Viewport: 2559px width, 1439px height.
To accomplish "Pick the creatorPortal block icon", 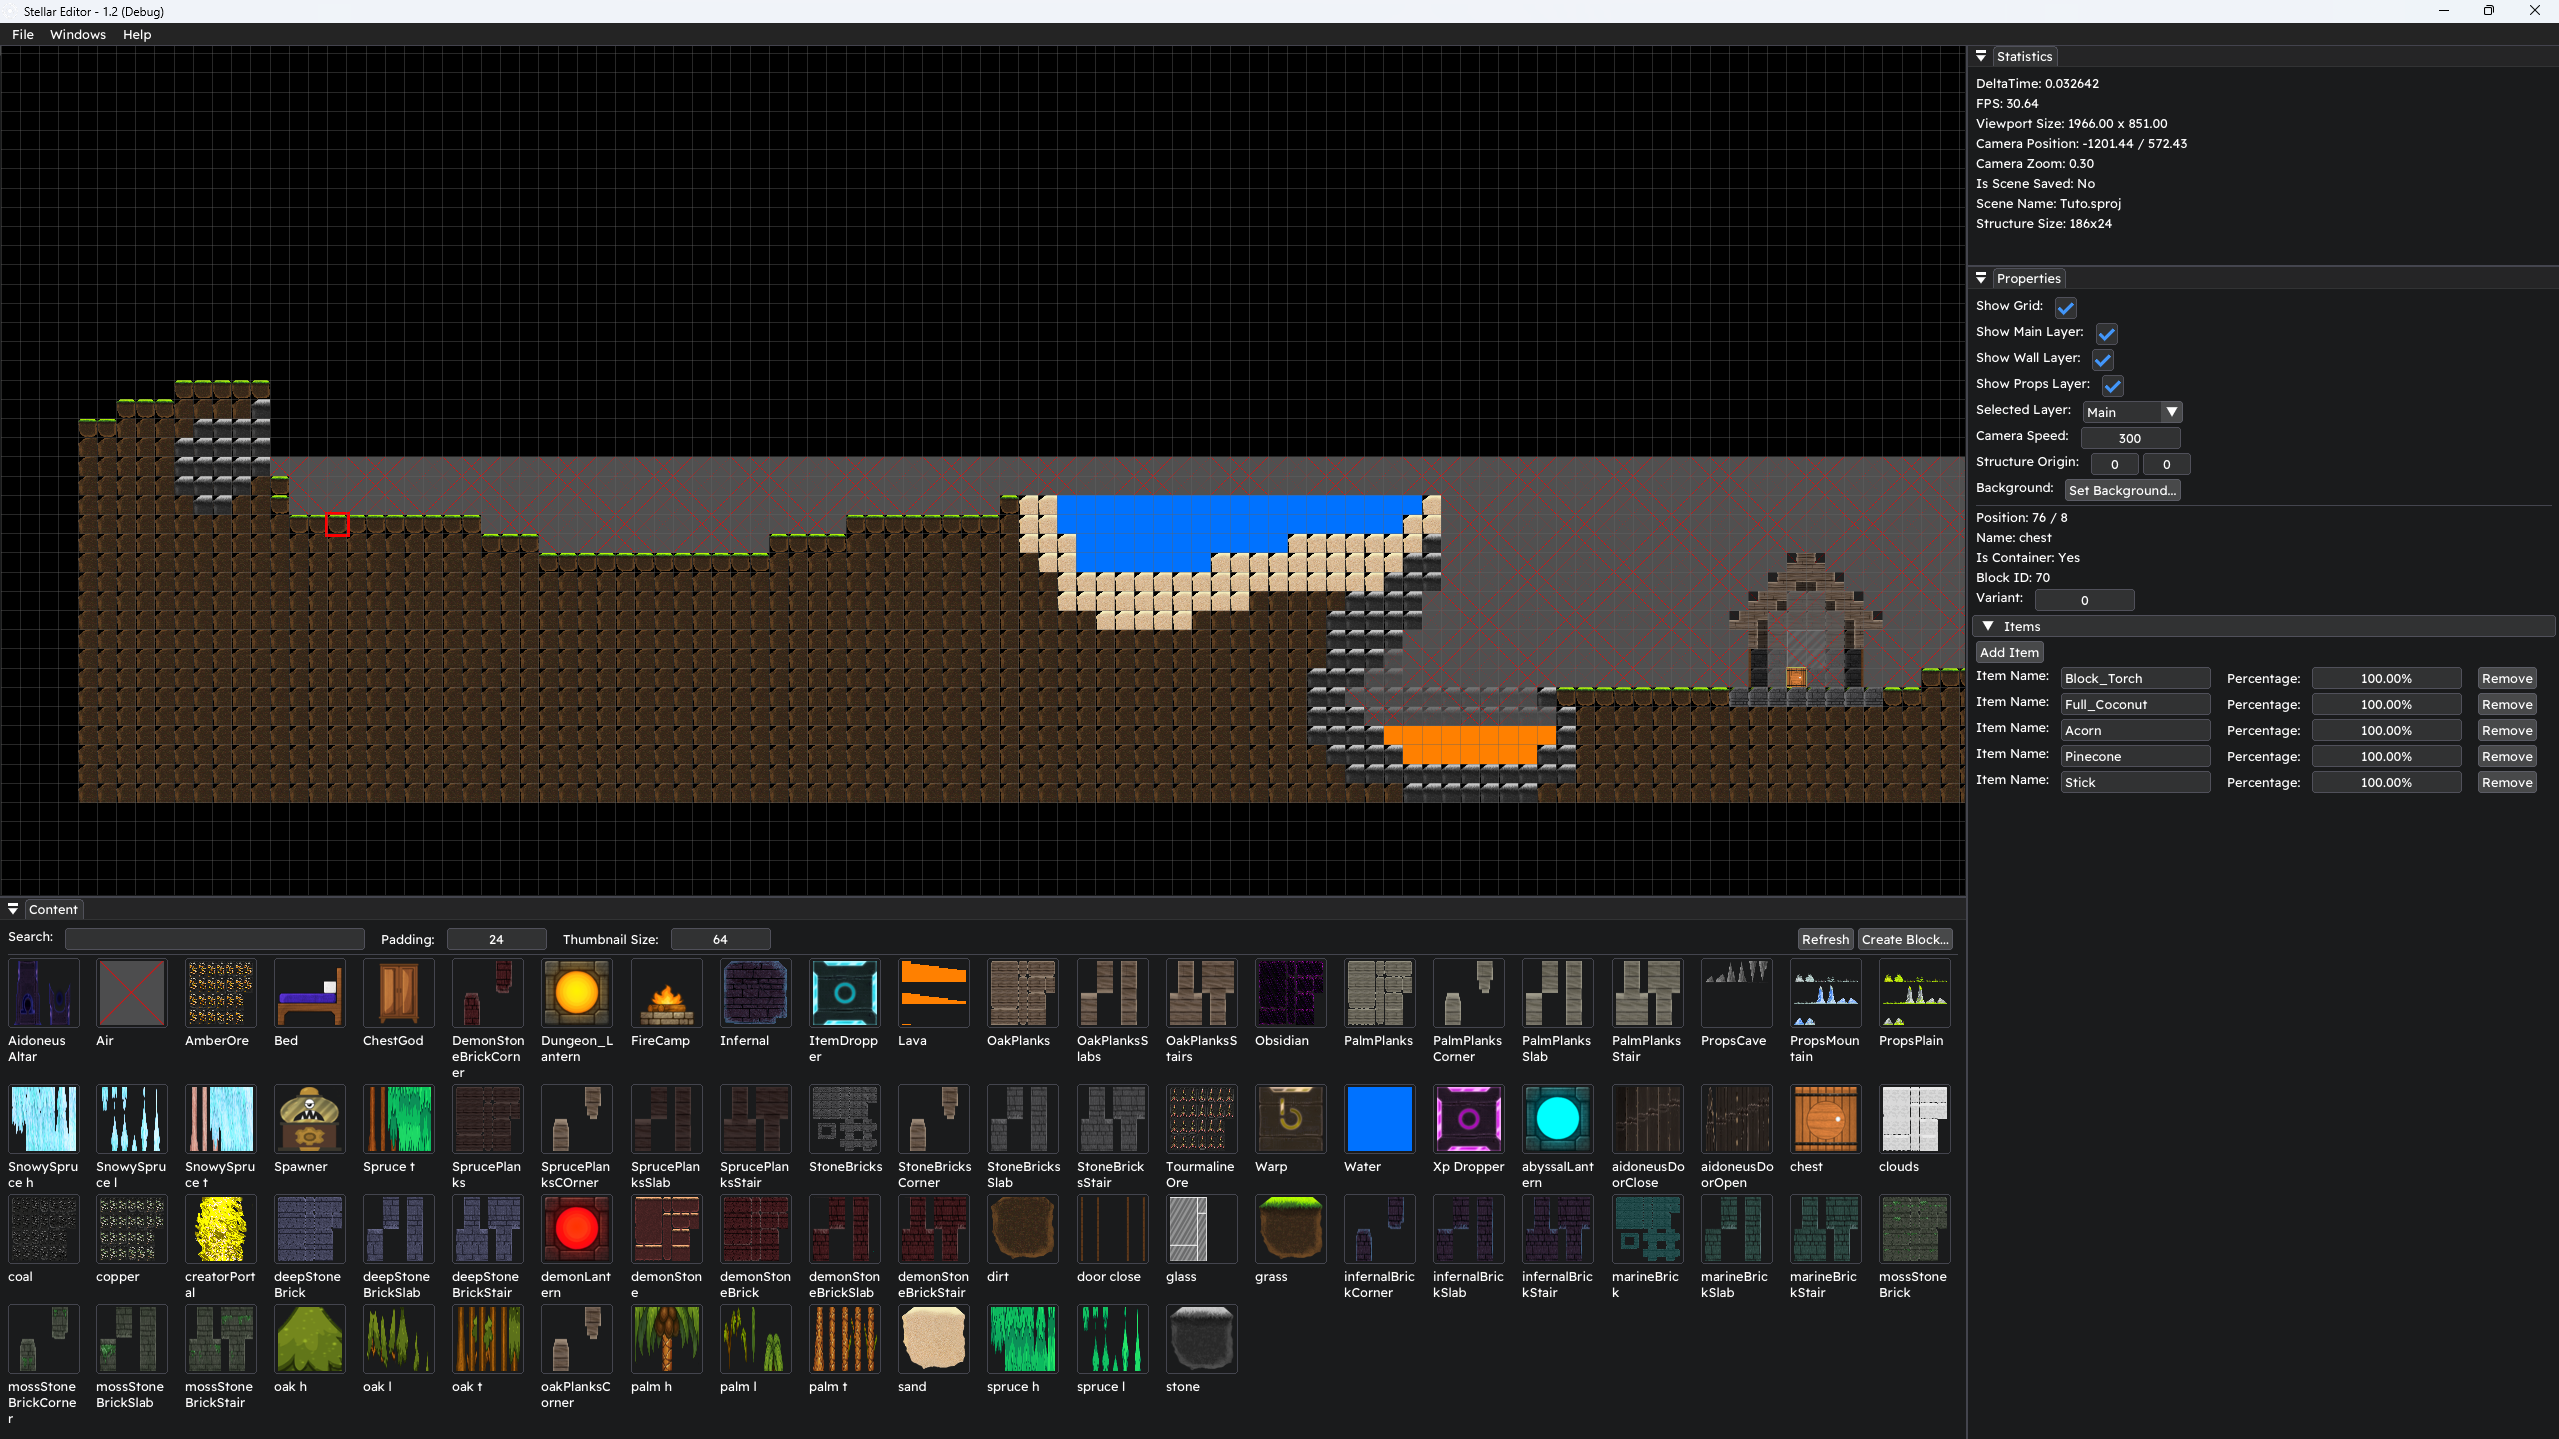I will coord(221,1229).
